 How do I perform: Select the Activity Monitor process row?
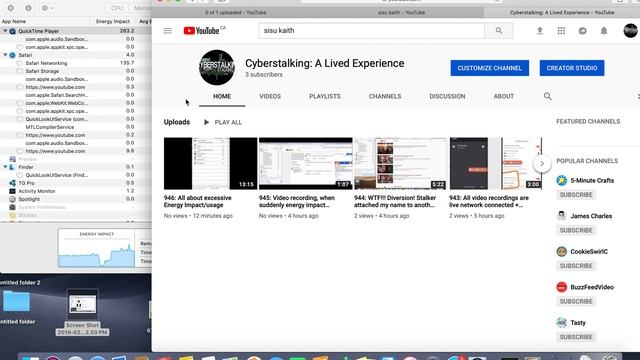point(76,191)
